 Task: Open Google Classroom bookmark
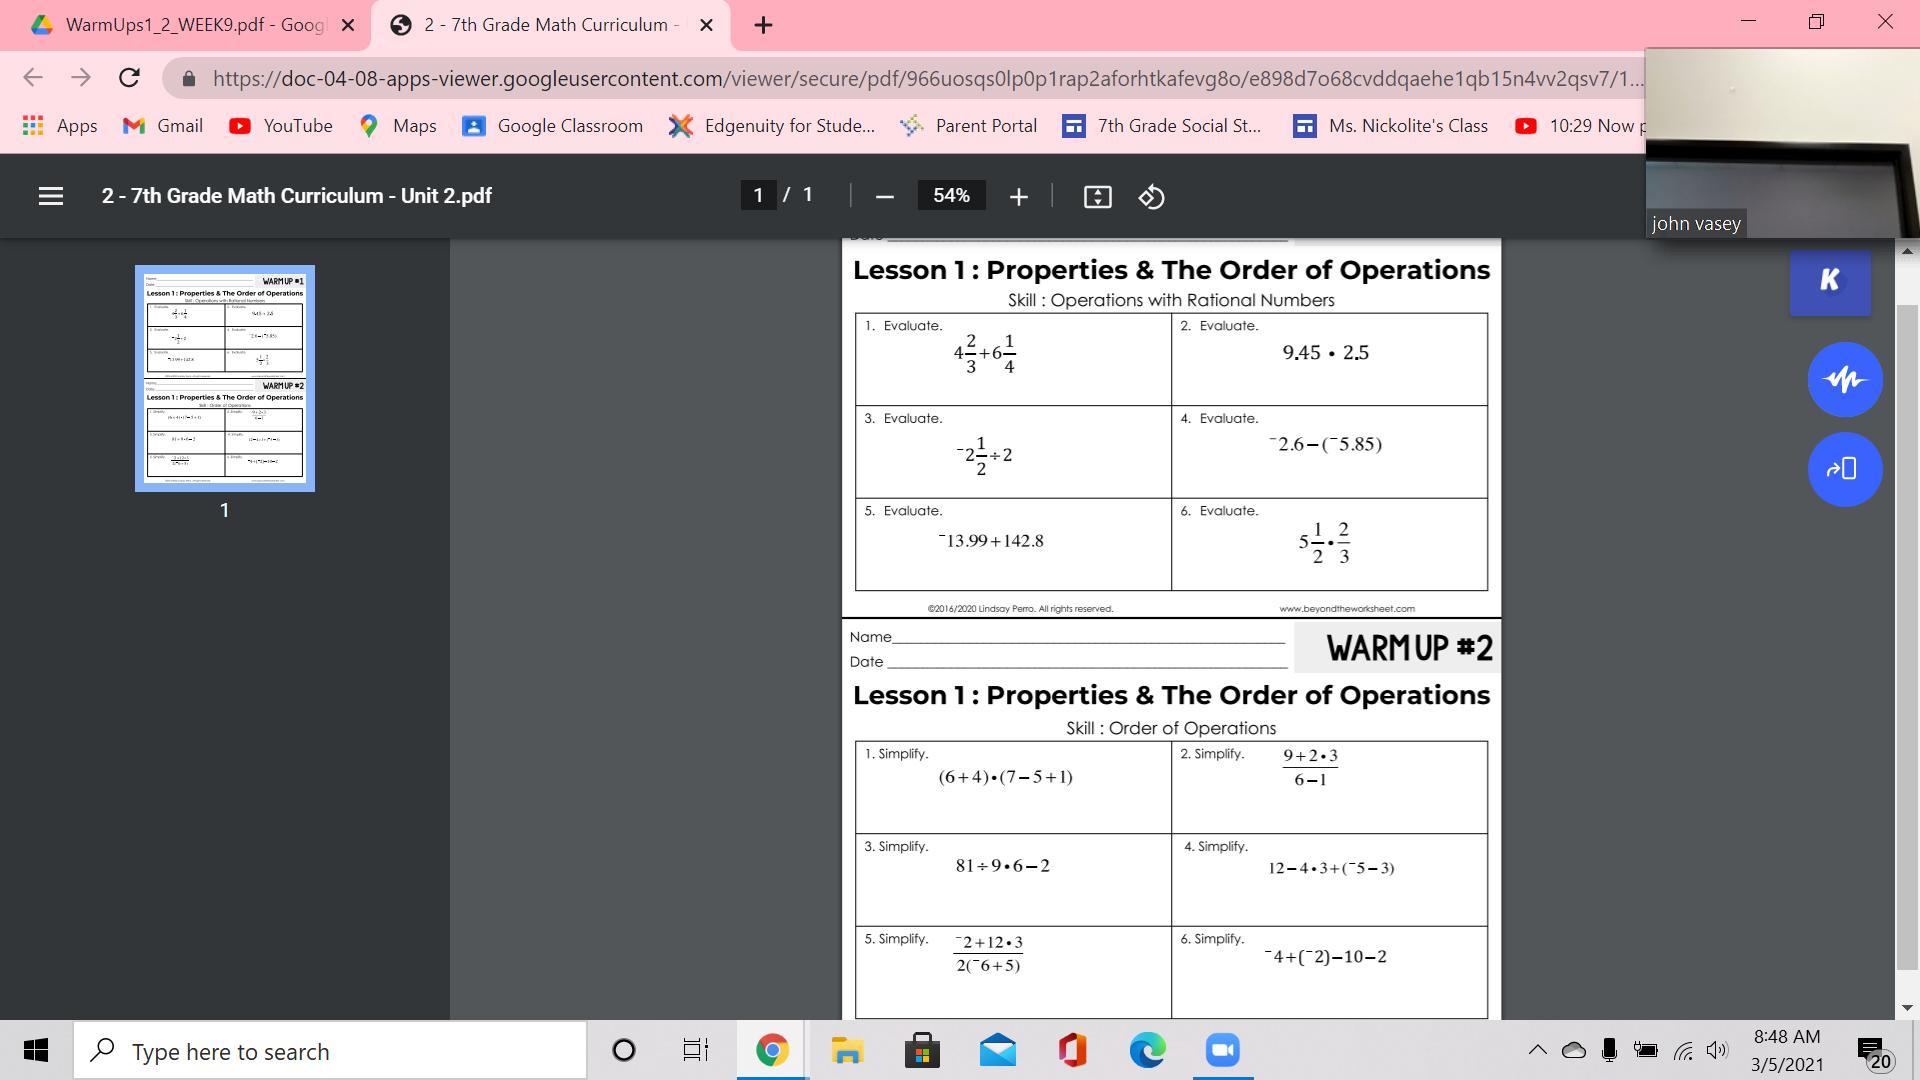(553, 126)
